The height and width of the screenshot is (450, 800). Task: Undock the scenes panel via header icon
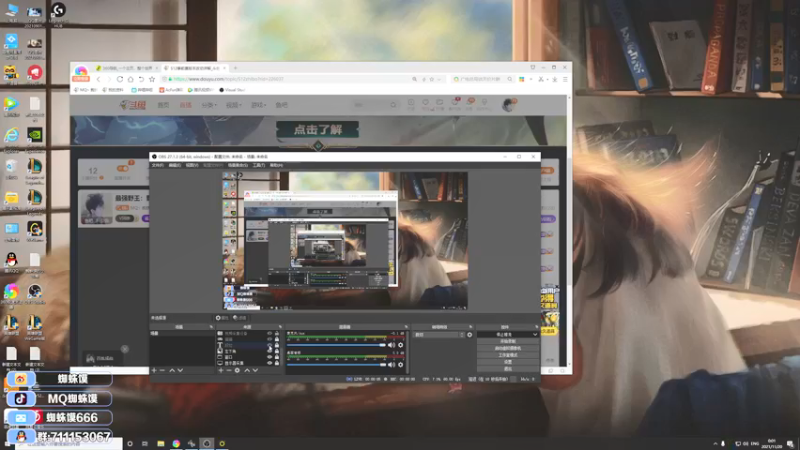pos(211,327)
